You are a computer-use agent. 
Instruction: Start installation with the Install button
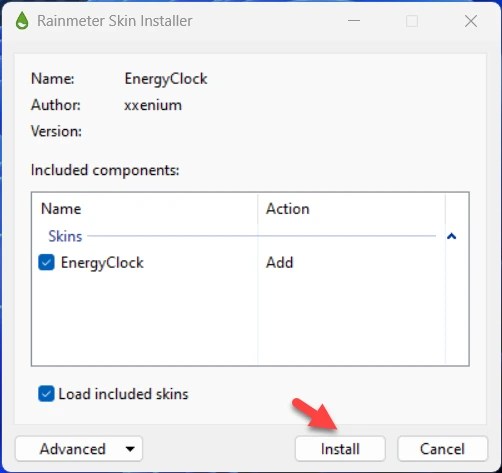340,449
